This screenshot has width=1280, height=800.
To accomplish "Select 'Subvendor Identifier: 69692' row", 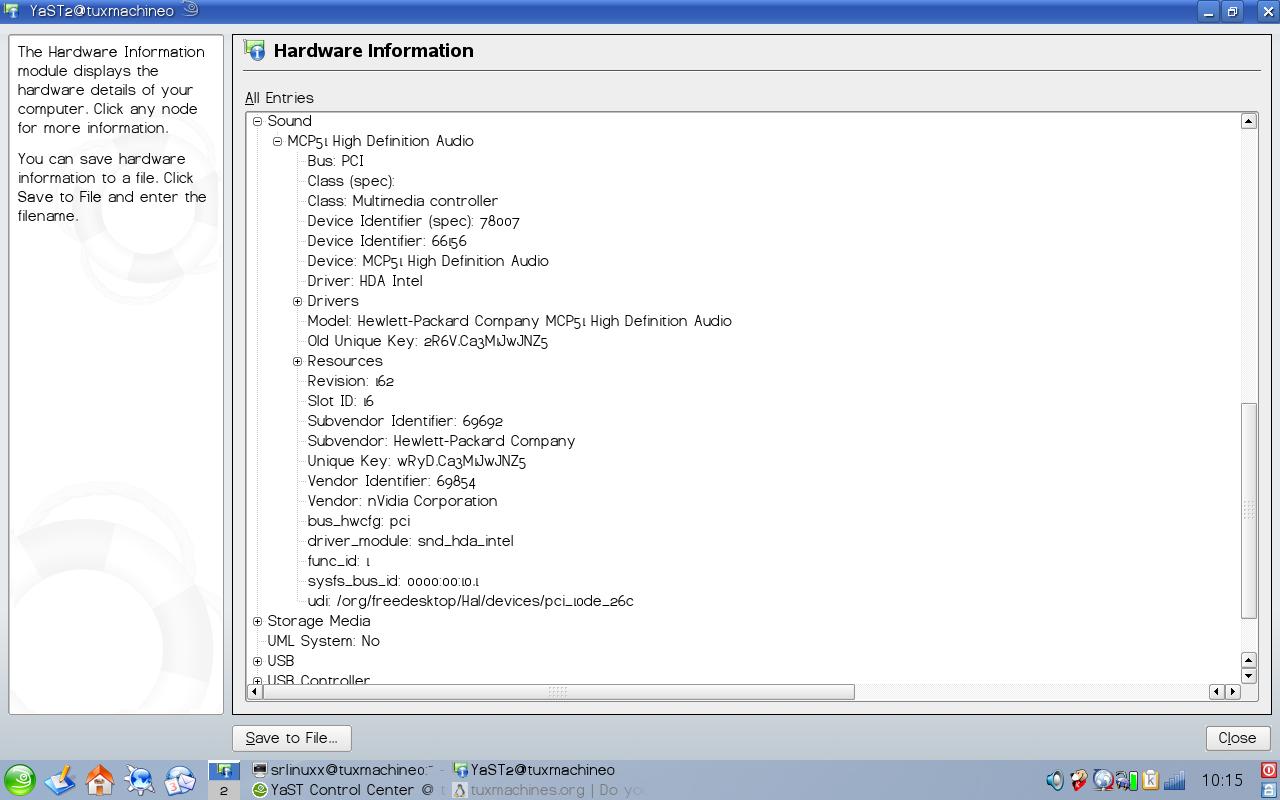I will tap(405, 421).
